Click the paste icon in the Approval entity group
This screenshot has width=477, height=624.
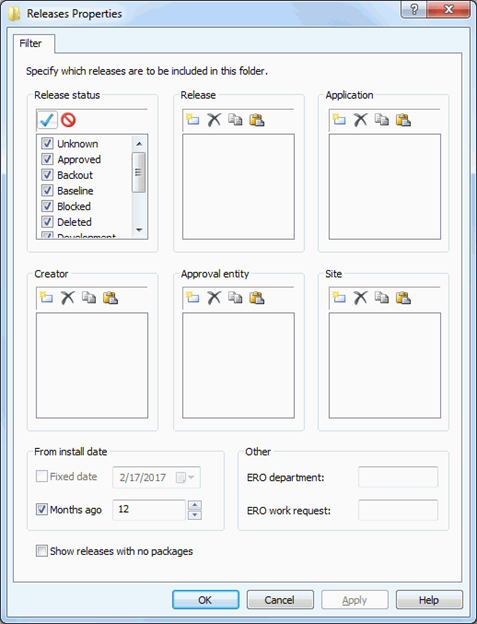tap(257, 297)
